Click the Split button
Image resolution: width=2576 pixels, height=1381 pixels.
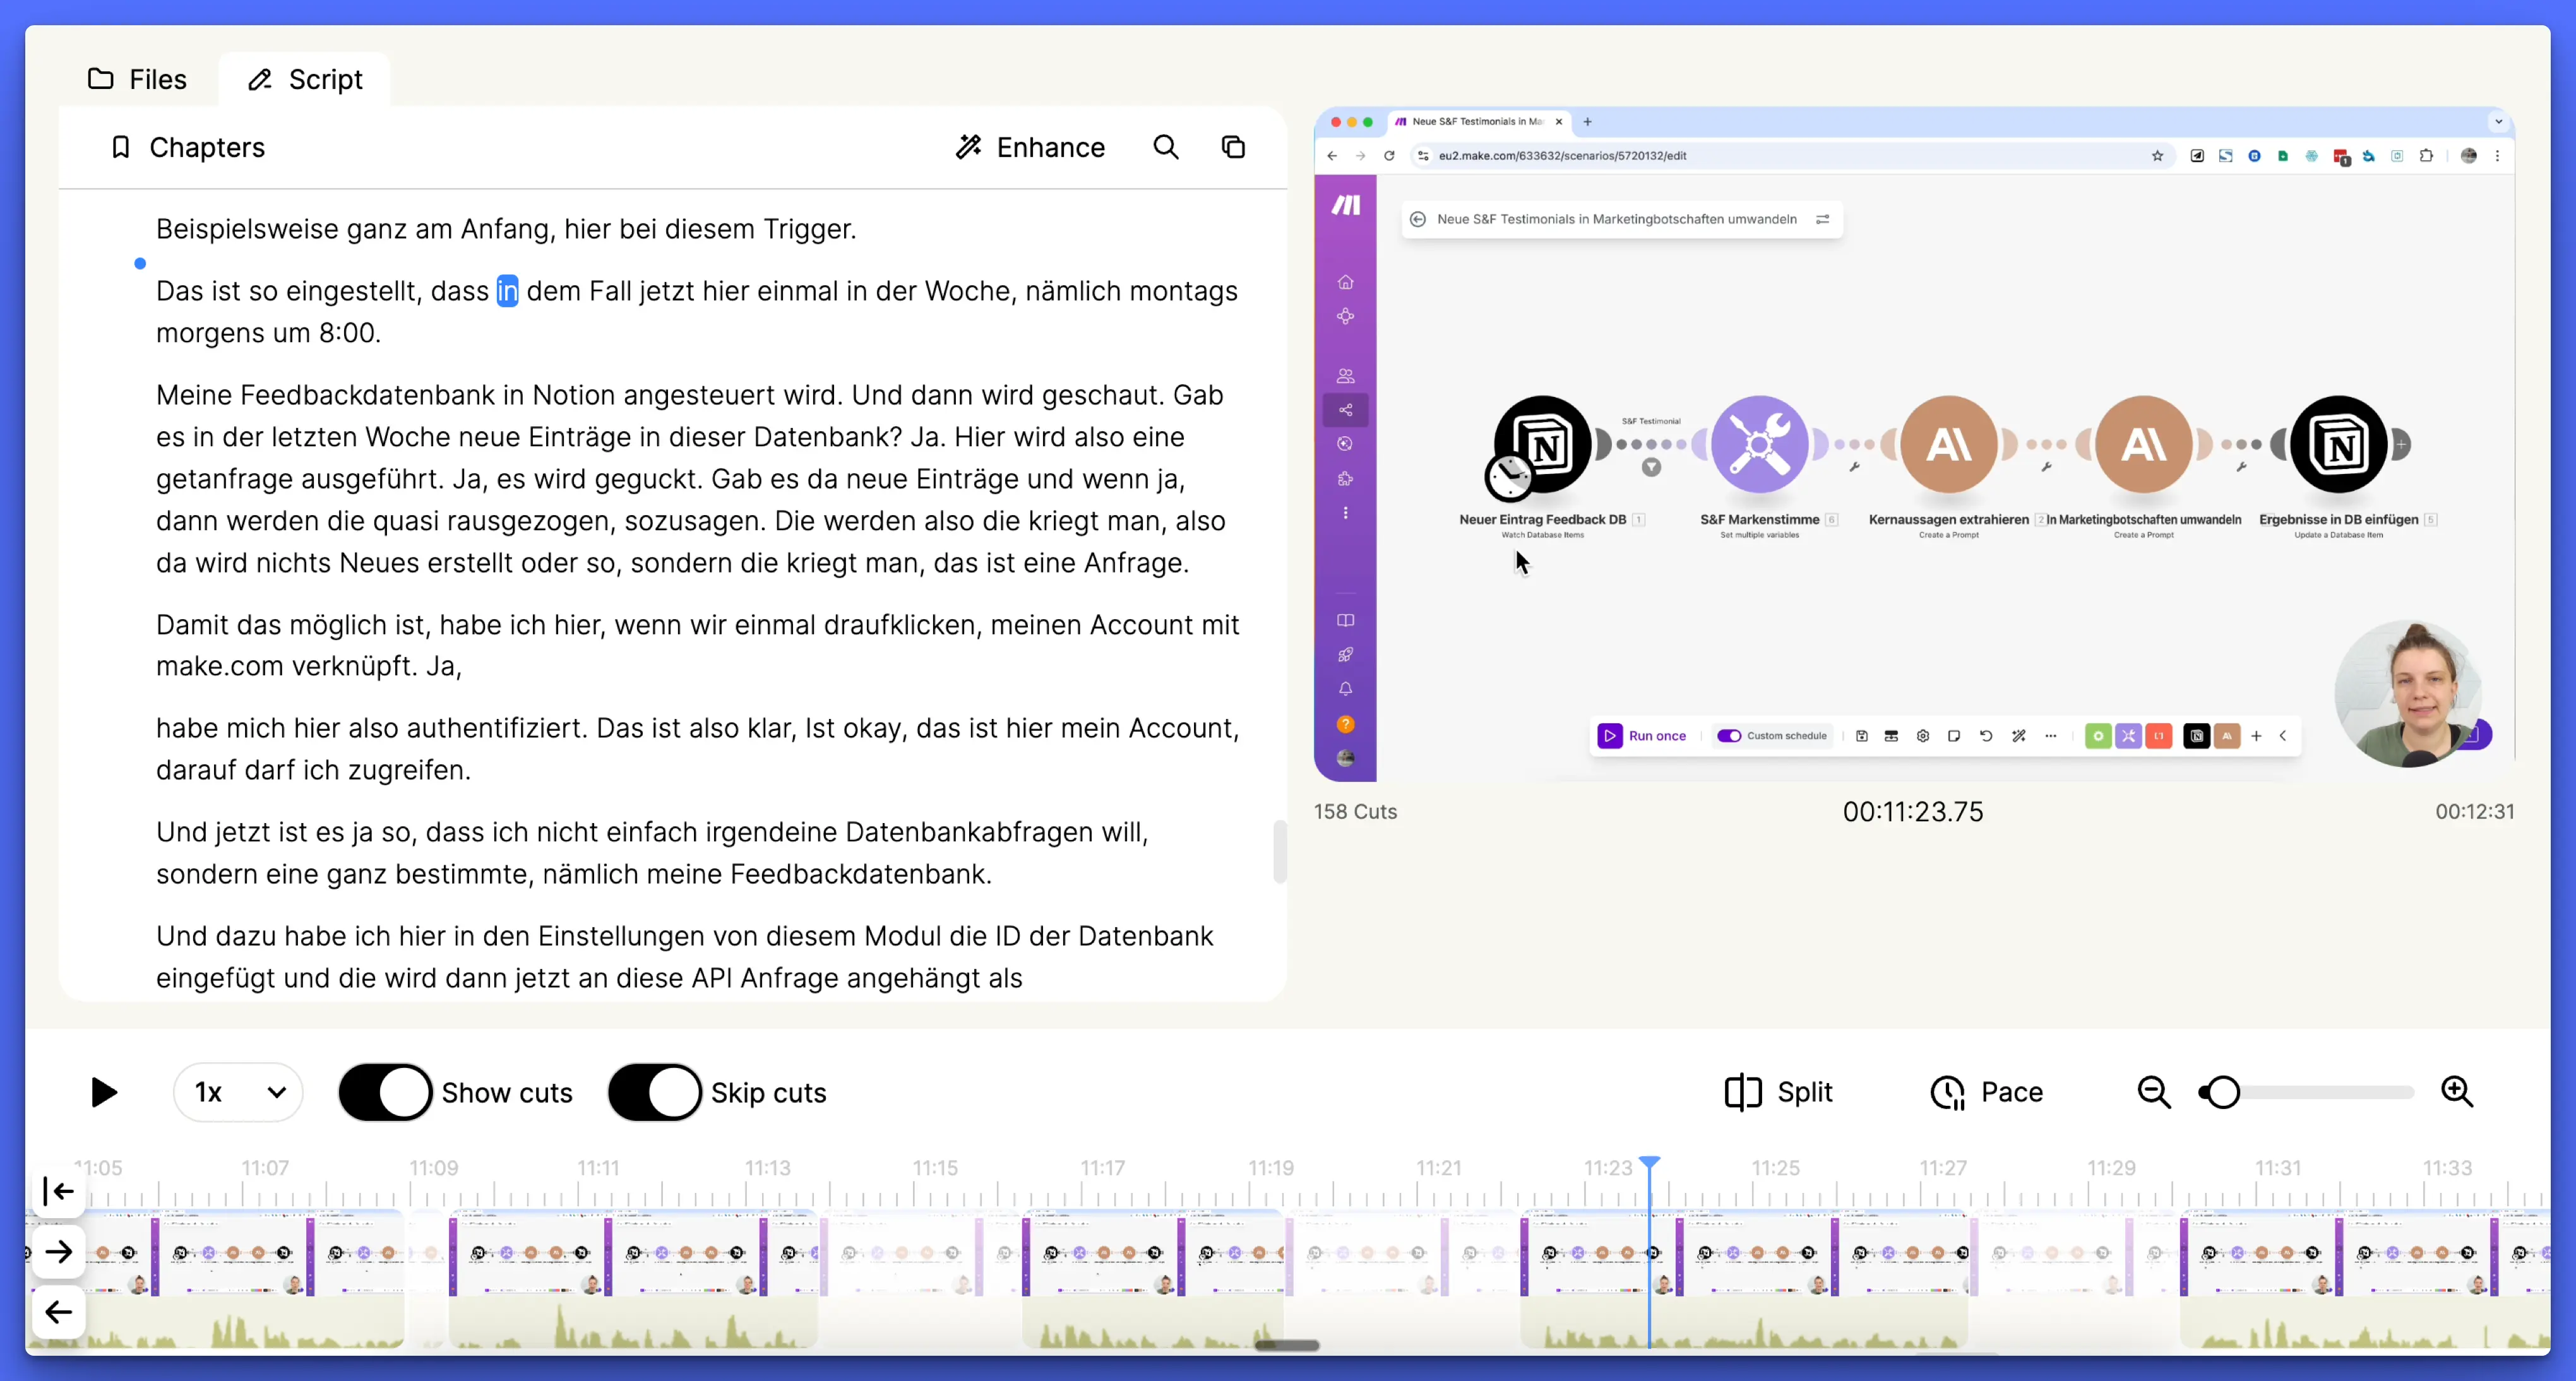tap(1779, 1092)
